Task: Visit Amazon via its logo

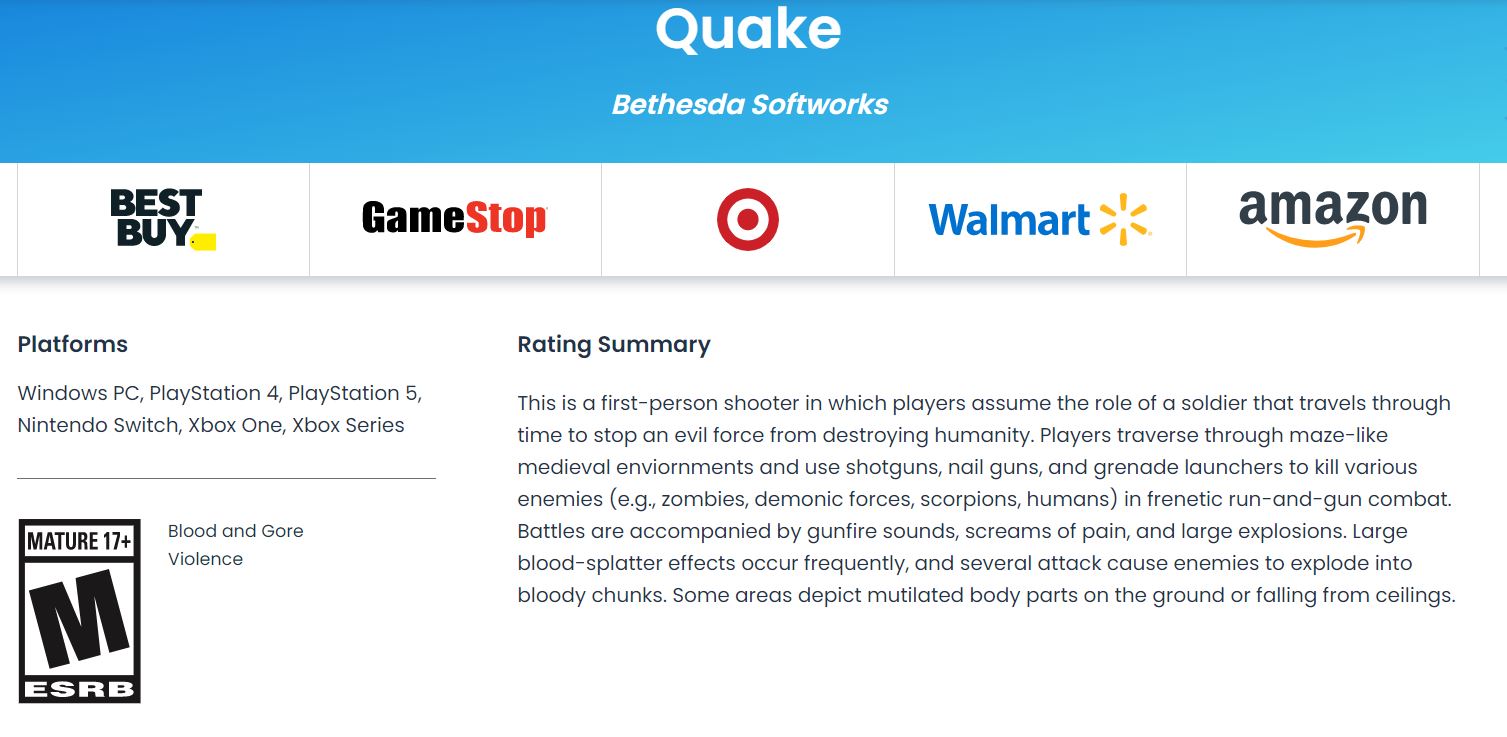Action: (1333, 218)
